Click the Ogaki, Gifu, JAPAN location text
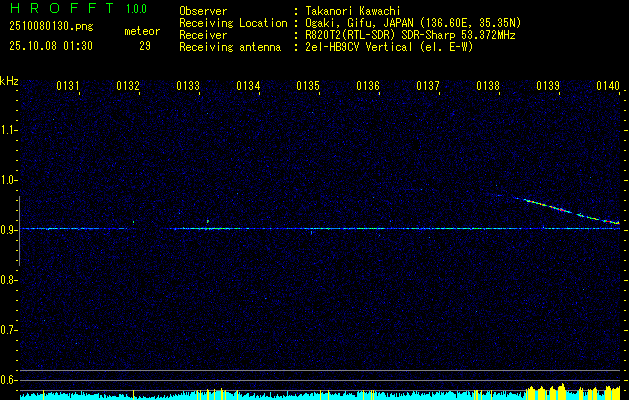629x400 pixels. click(413, 23)
